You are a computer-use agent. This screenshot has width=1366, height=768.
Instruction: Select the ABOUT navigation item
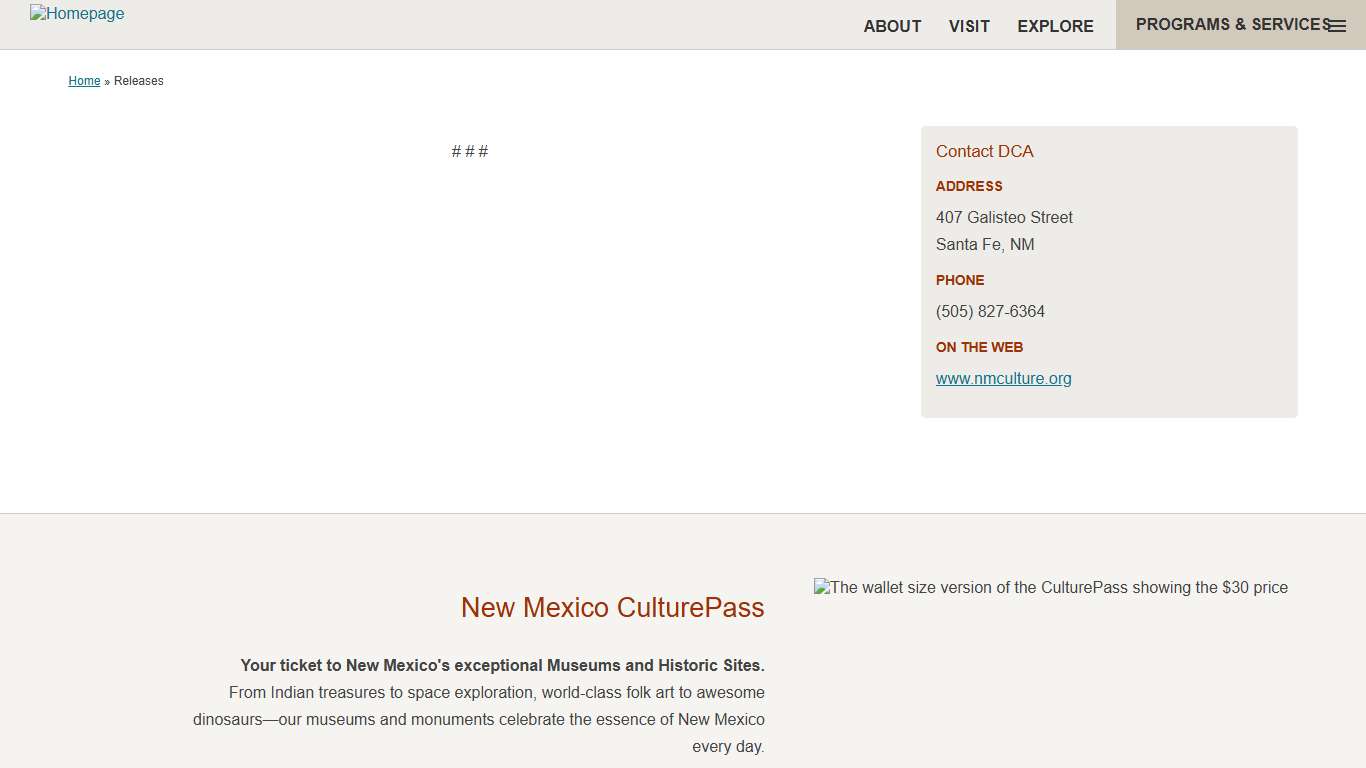click(x=892, y=26)
